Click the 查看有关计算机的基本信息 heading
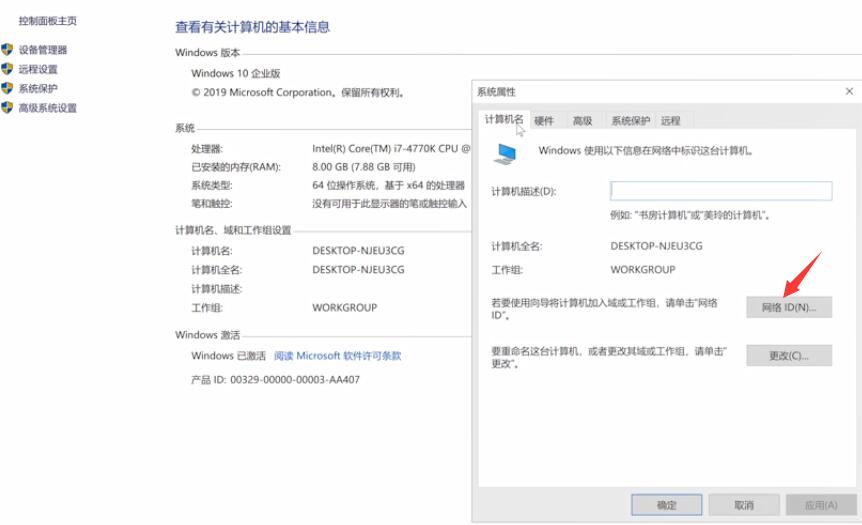 [x=252, y=27]
